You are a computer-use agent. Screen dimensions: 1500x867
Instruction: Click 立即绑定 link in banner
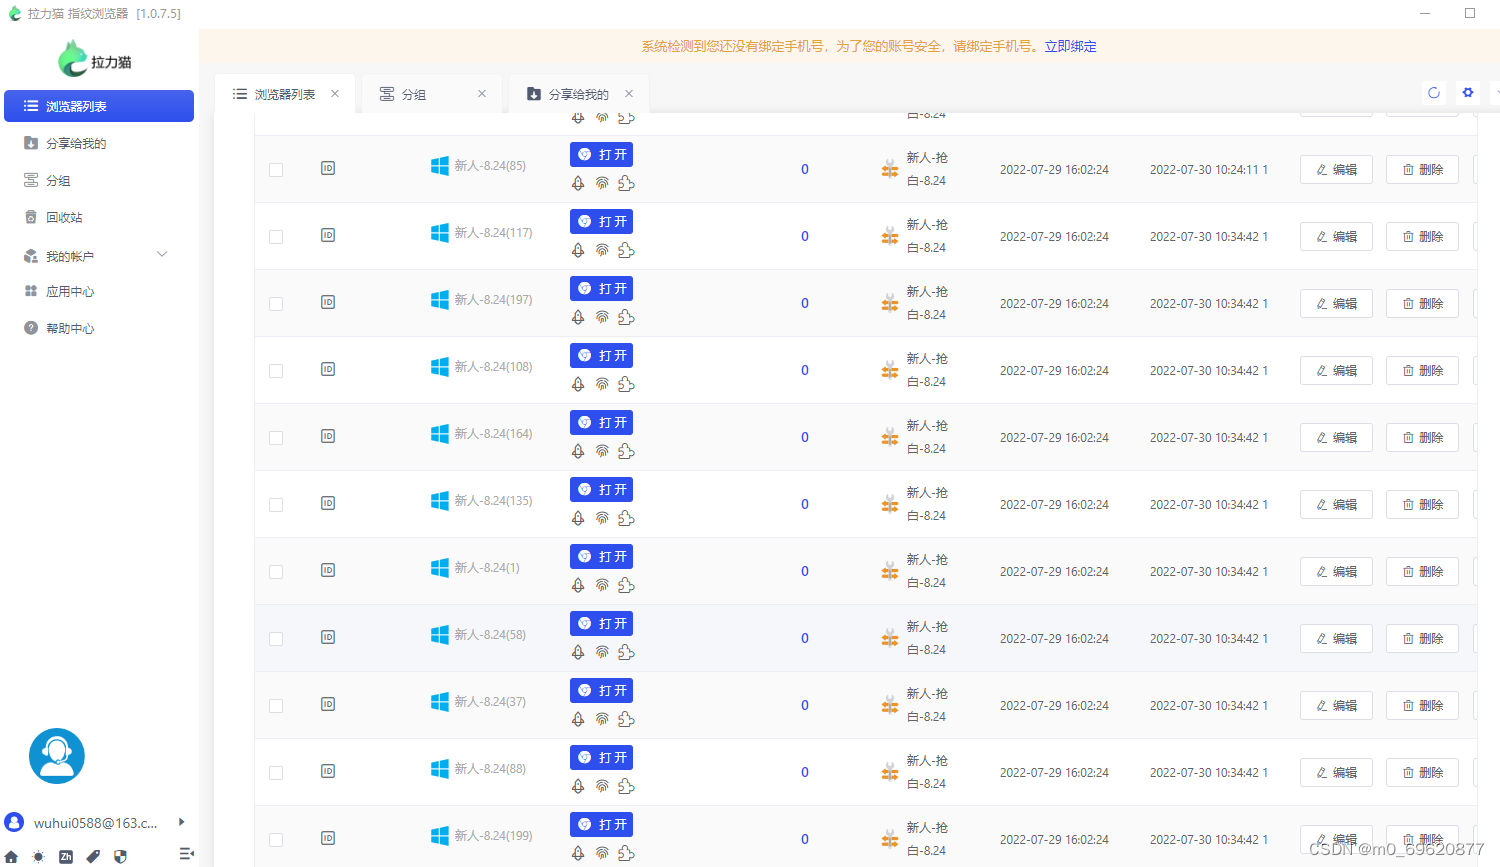(1070, 46)
